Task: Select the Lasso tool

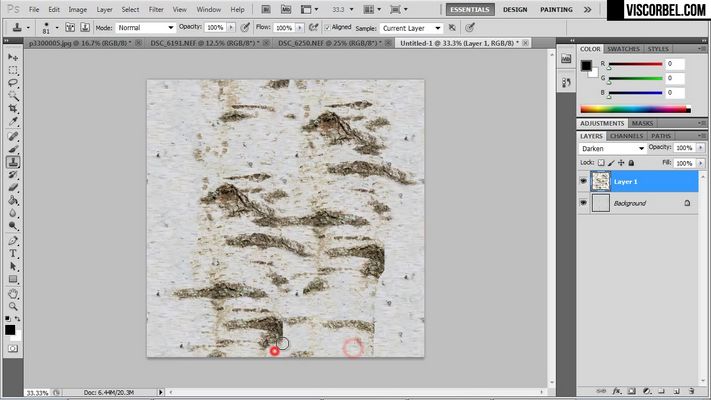Action: pos(13,83)
